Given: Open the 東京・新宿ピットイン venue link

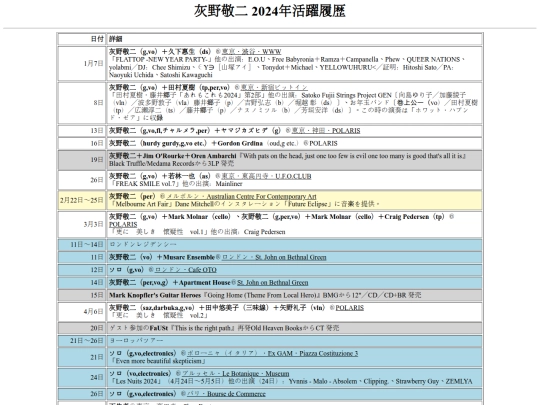Looking at the screenshot, I should (274, 87).
